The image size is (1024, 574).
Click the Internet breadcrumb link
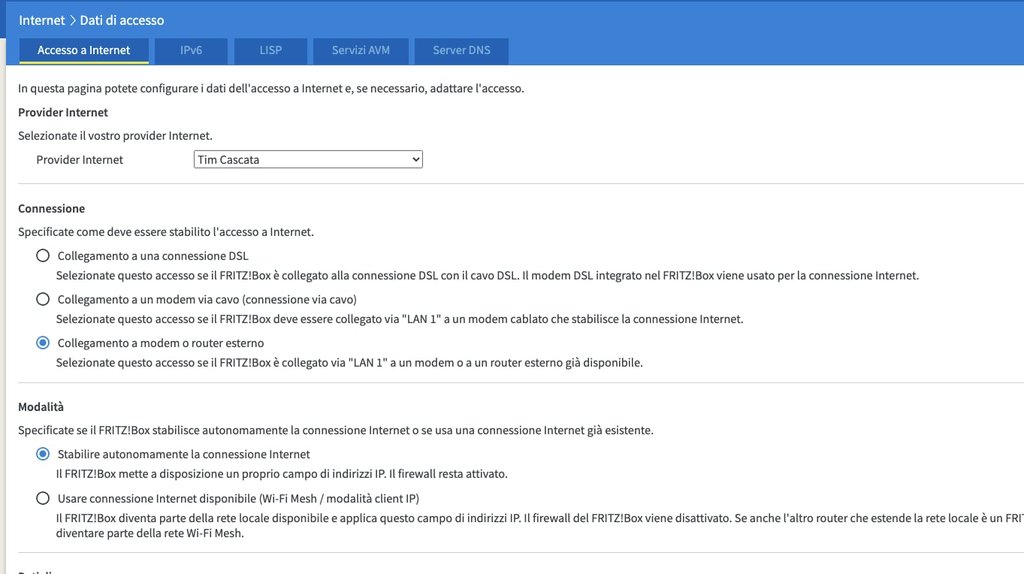tap(43, 20)
